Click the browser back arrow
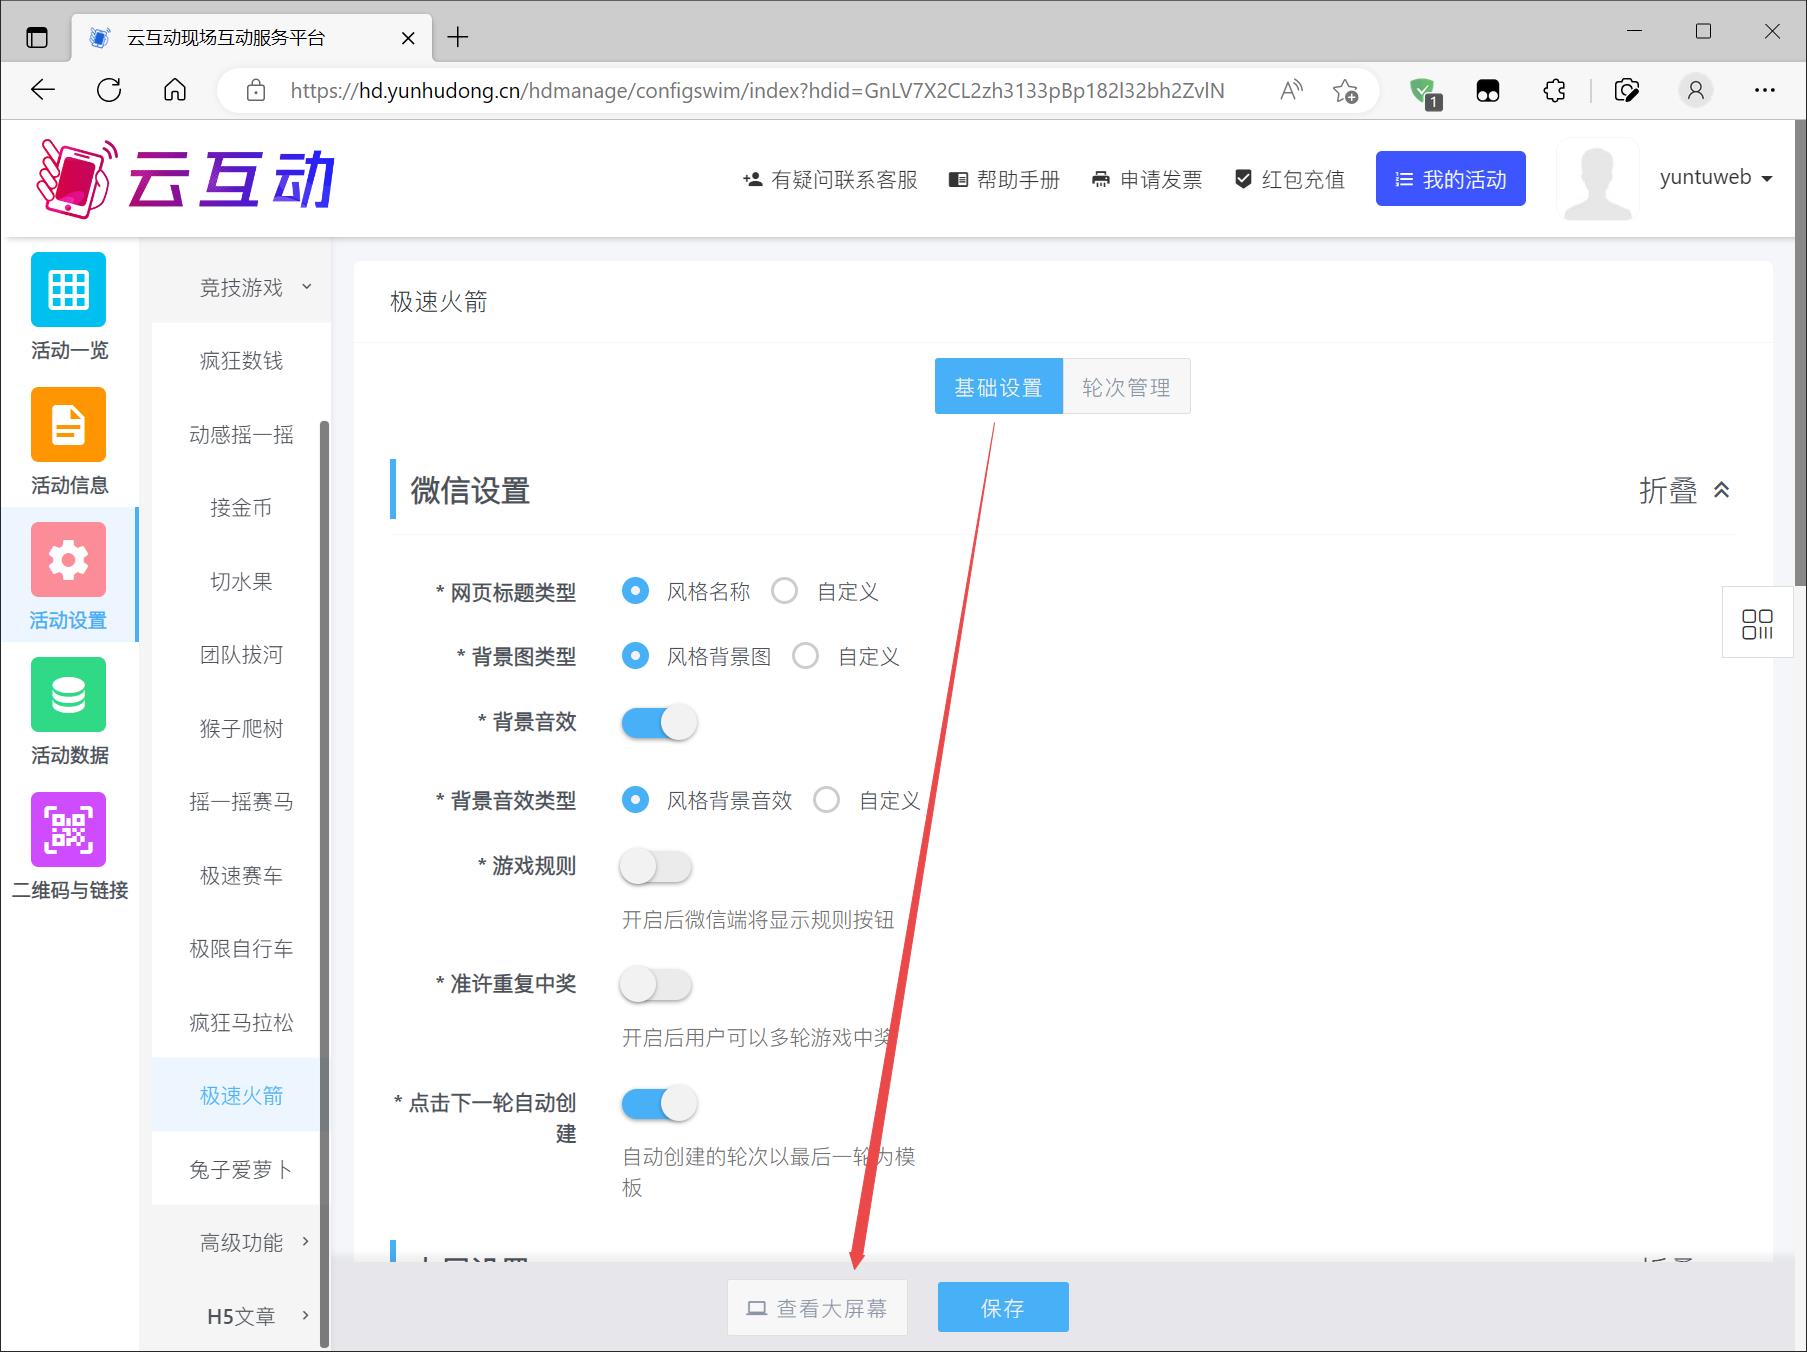Screen dimensions: 1807x1352 coord(43,90)
